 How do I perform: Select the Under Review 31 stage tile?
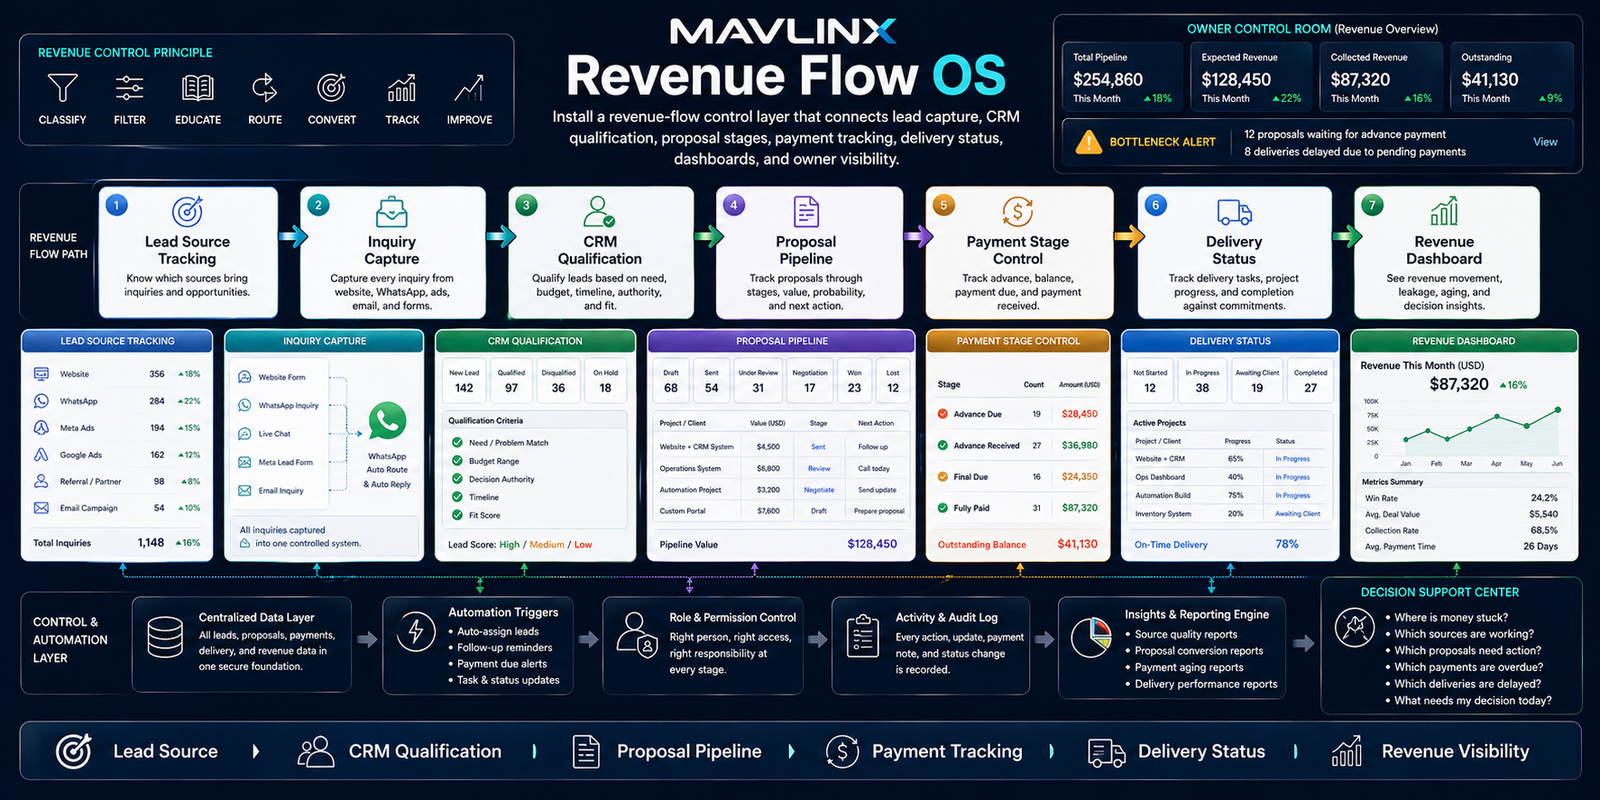[758, 381]
